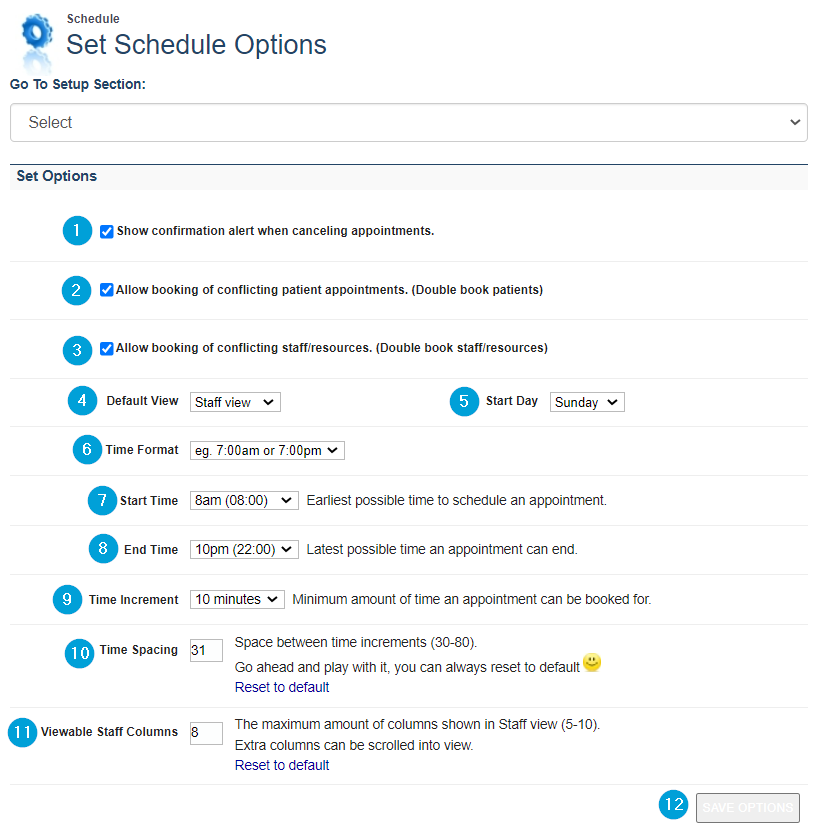Click the numbered badge 9 beside Time Increment
The width and height of the screenshot is (813, 825).
[x=67, y=600]
